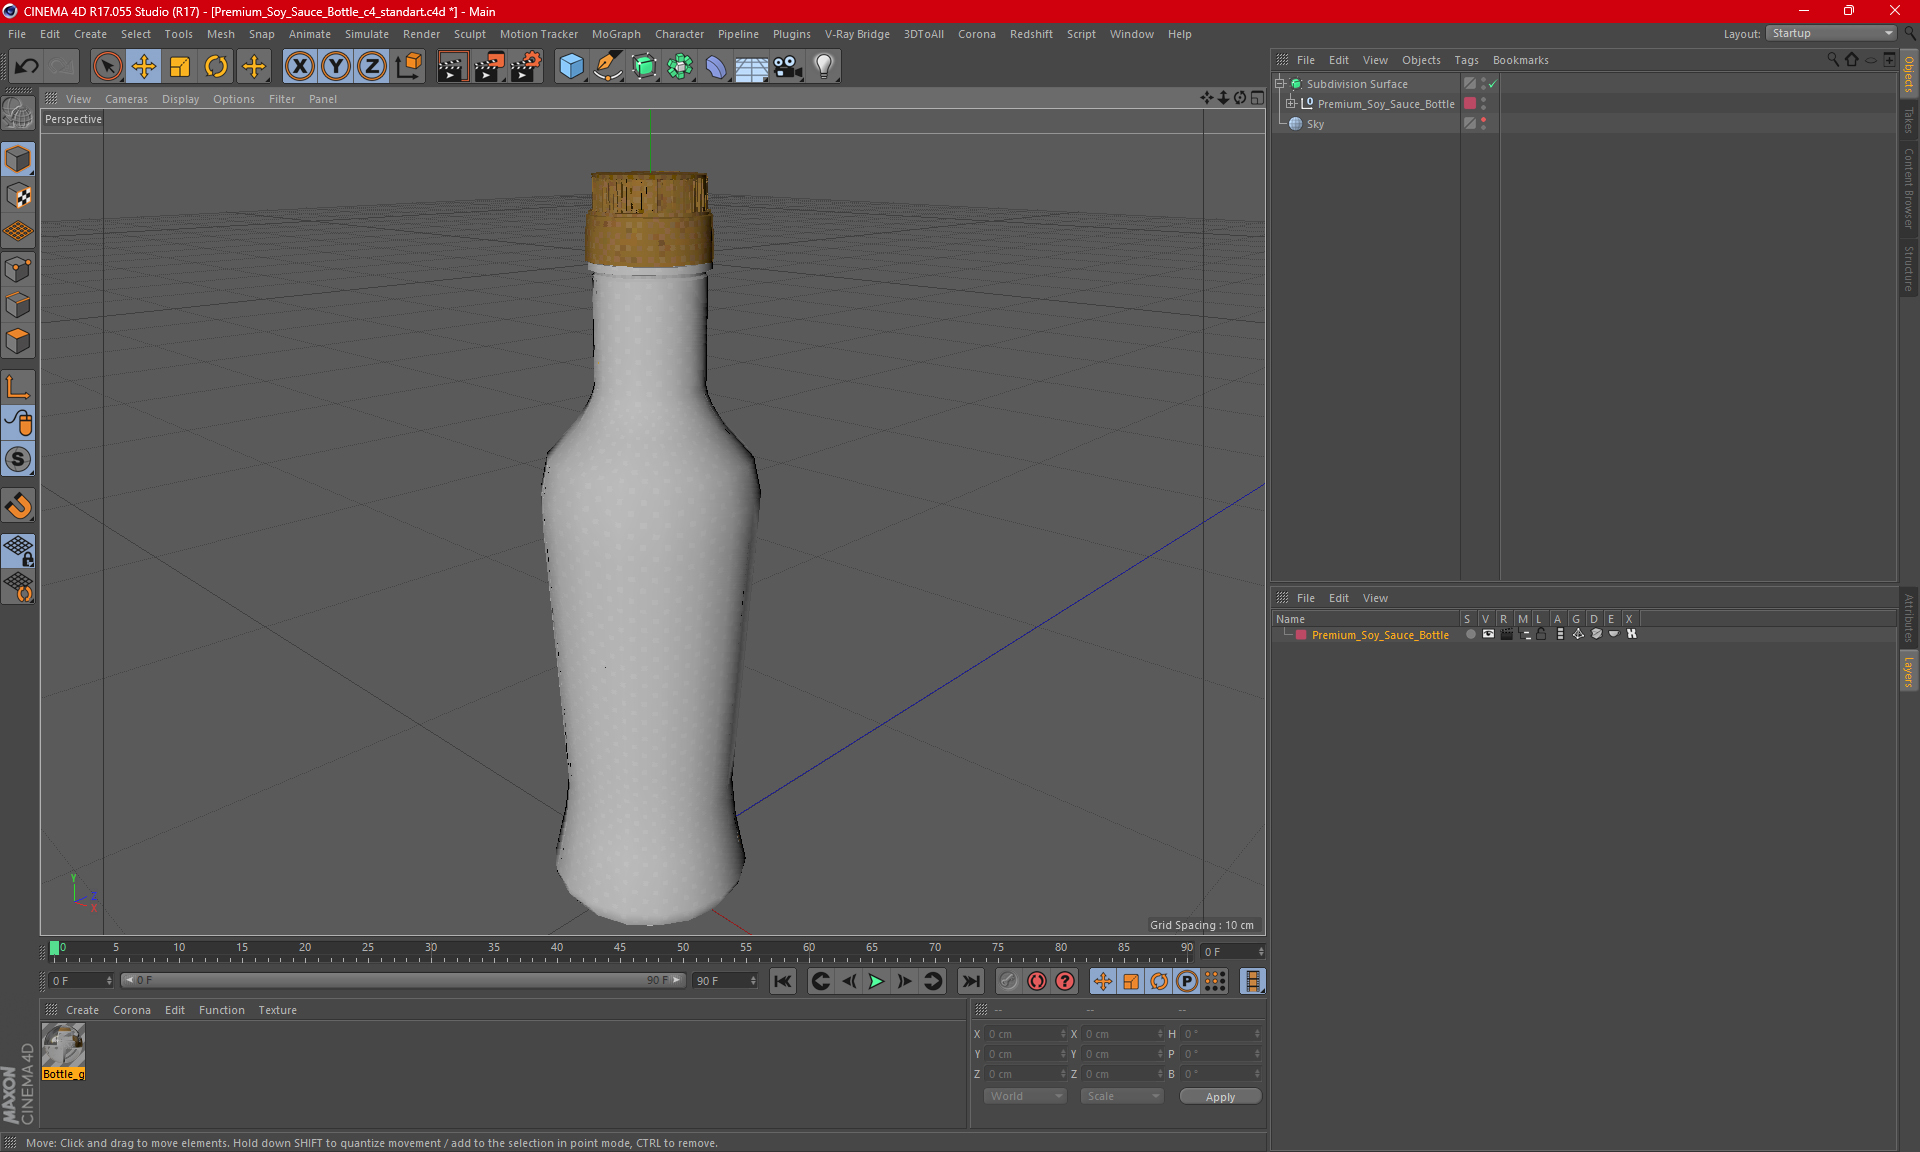Toggle Snap enable icon

pyautogui.click(x=18, y=460)
